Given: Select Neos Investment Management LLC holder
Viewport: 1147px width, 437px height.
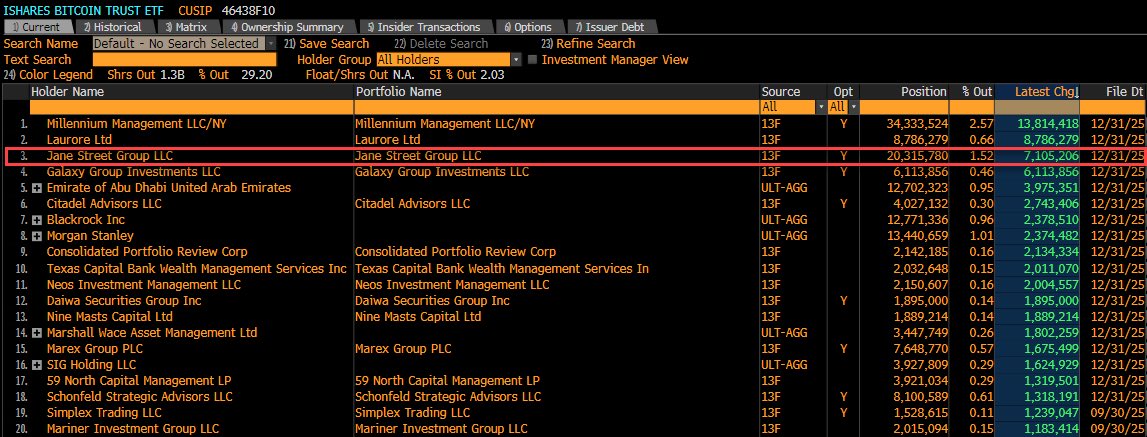Looking at the screenshot, I should click(143, 285).
